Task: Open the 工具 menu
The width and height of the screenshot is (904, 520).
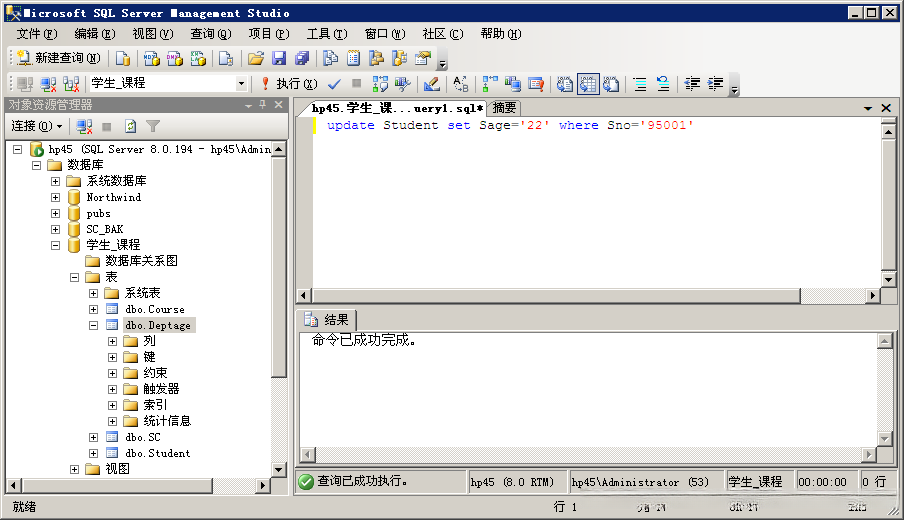Action: [327, 34]
